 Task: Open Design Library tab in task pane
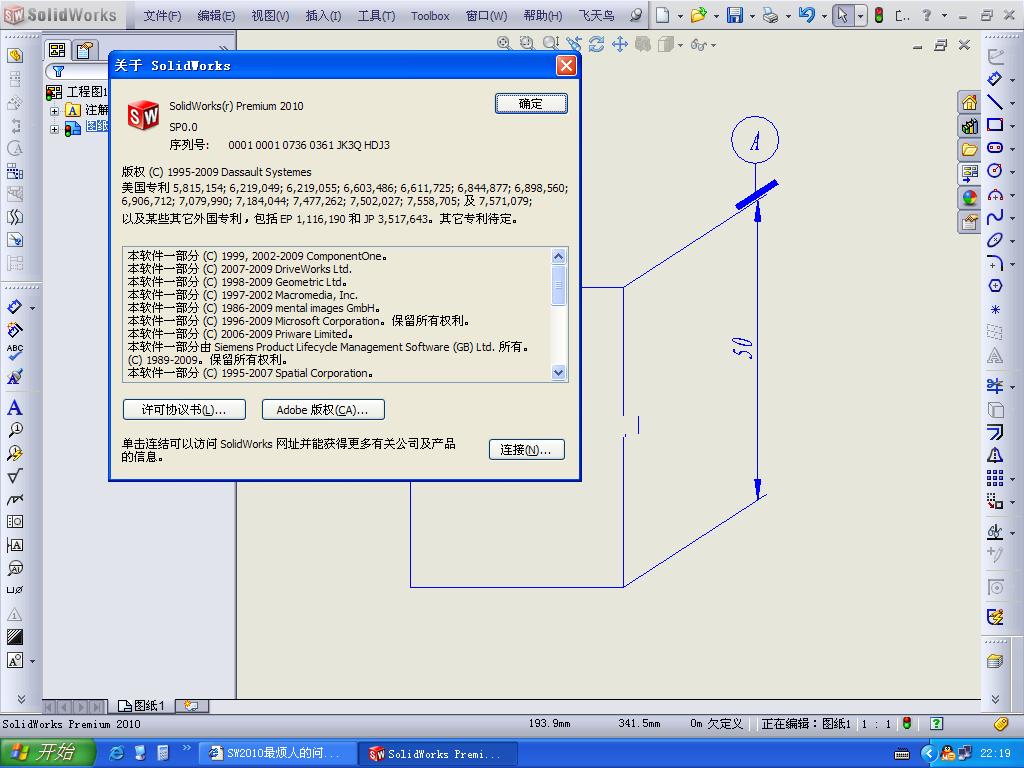(970, 126)
